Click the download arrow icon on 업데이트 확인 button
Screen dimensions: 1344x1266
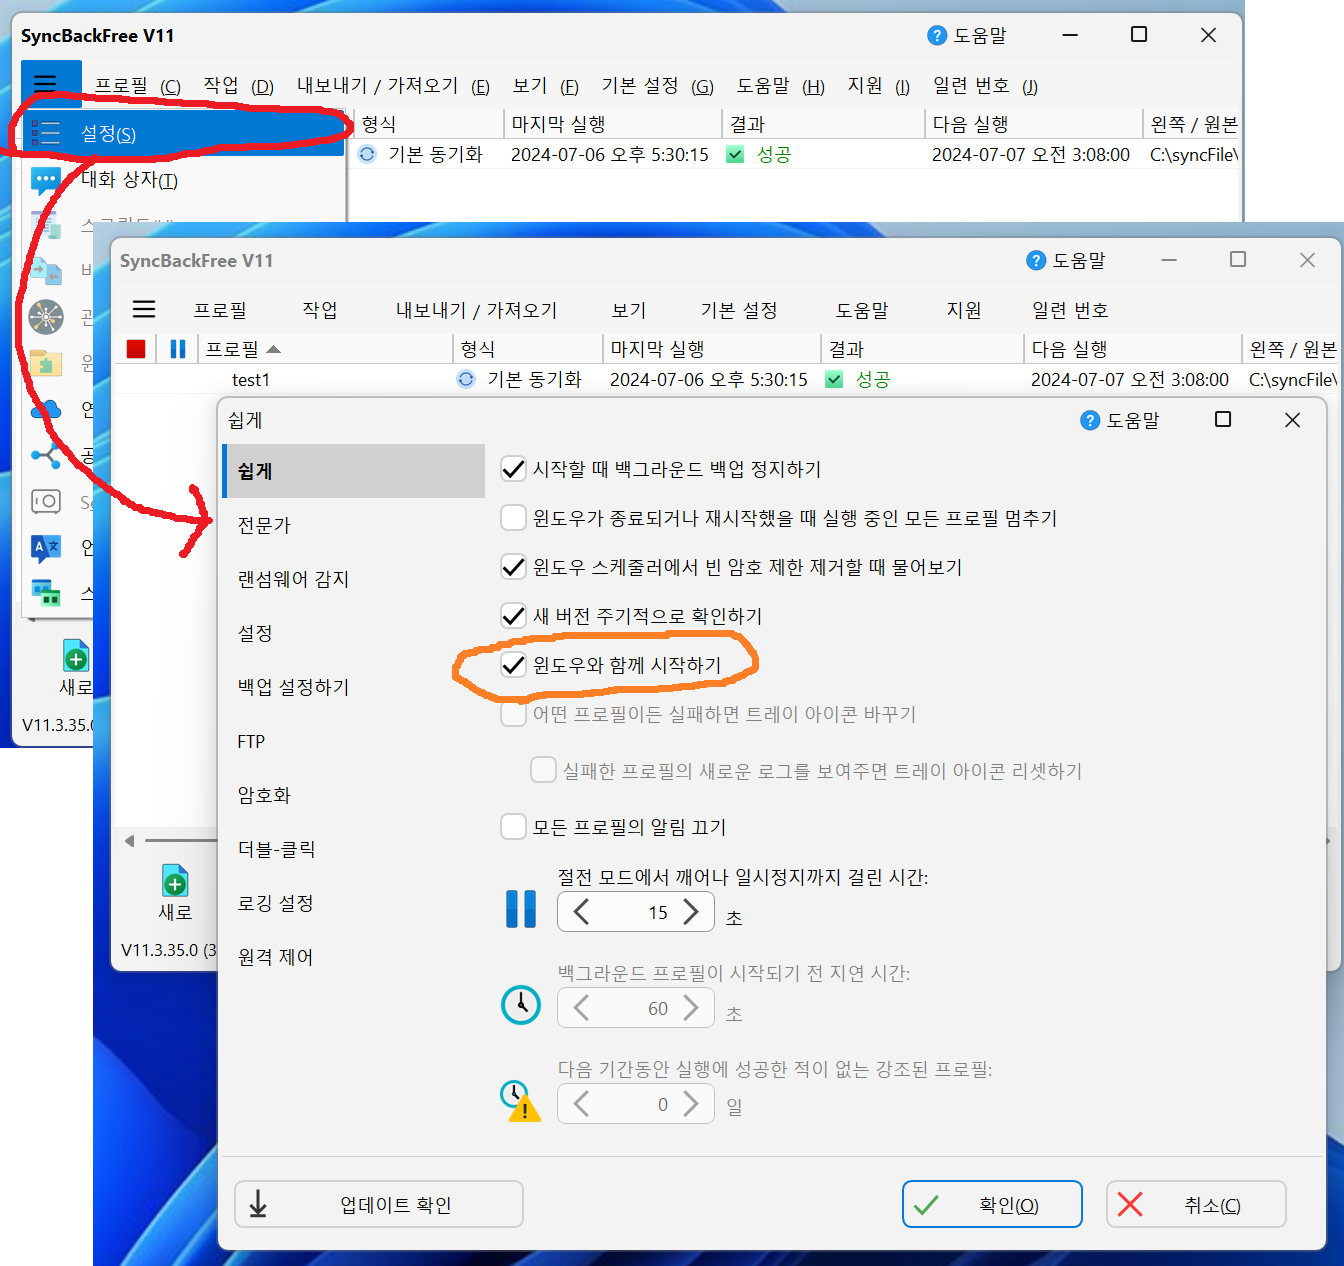point(258,1204)
